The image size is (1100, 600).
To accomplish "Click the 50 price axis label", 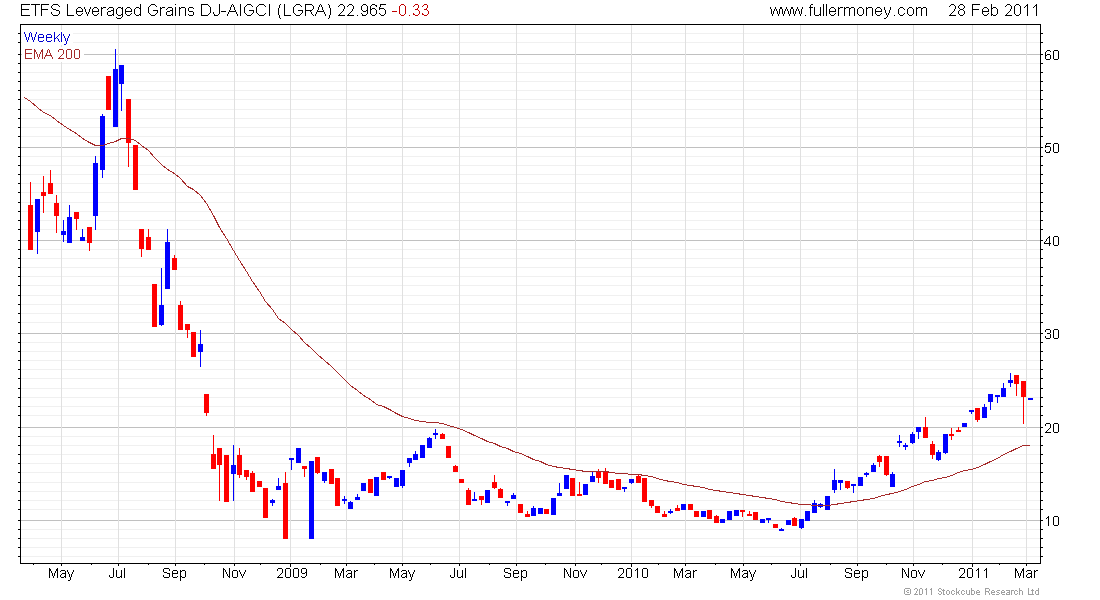I will [x=1052, y=148].
